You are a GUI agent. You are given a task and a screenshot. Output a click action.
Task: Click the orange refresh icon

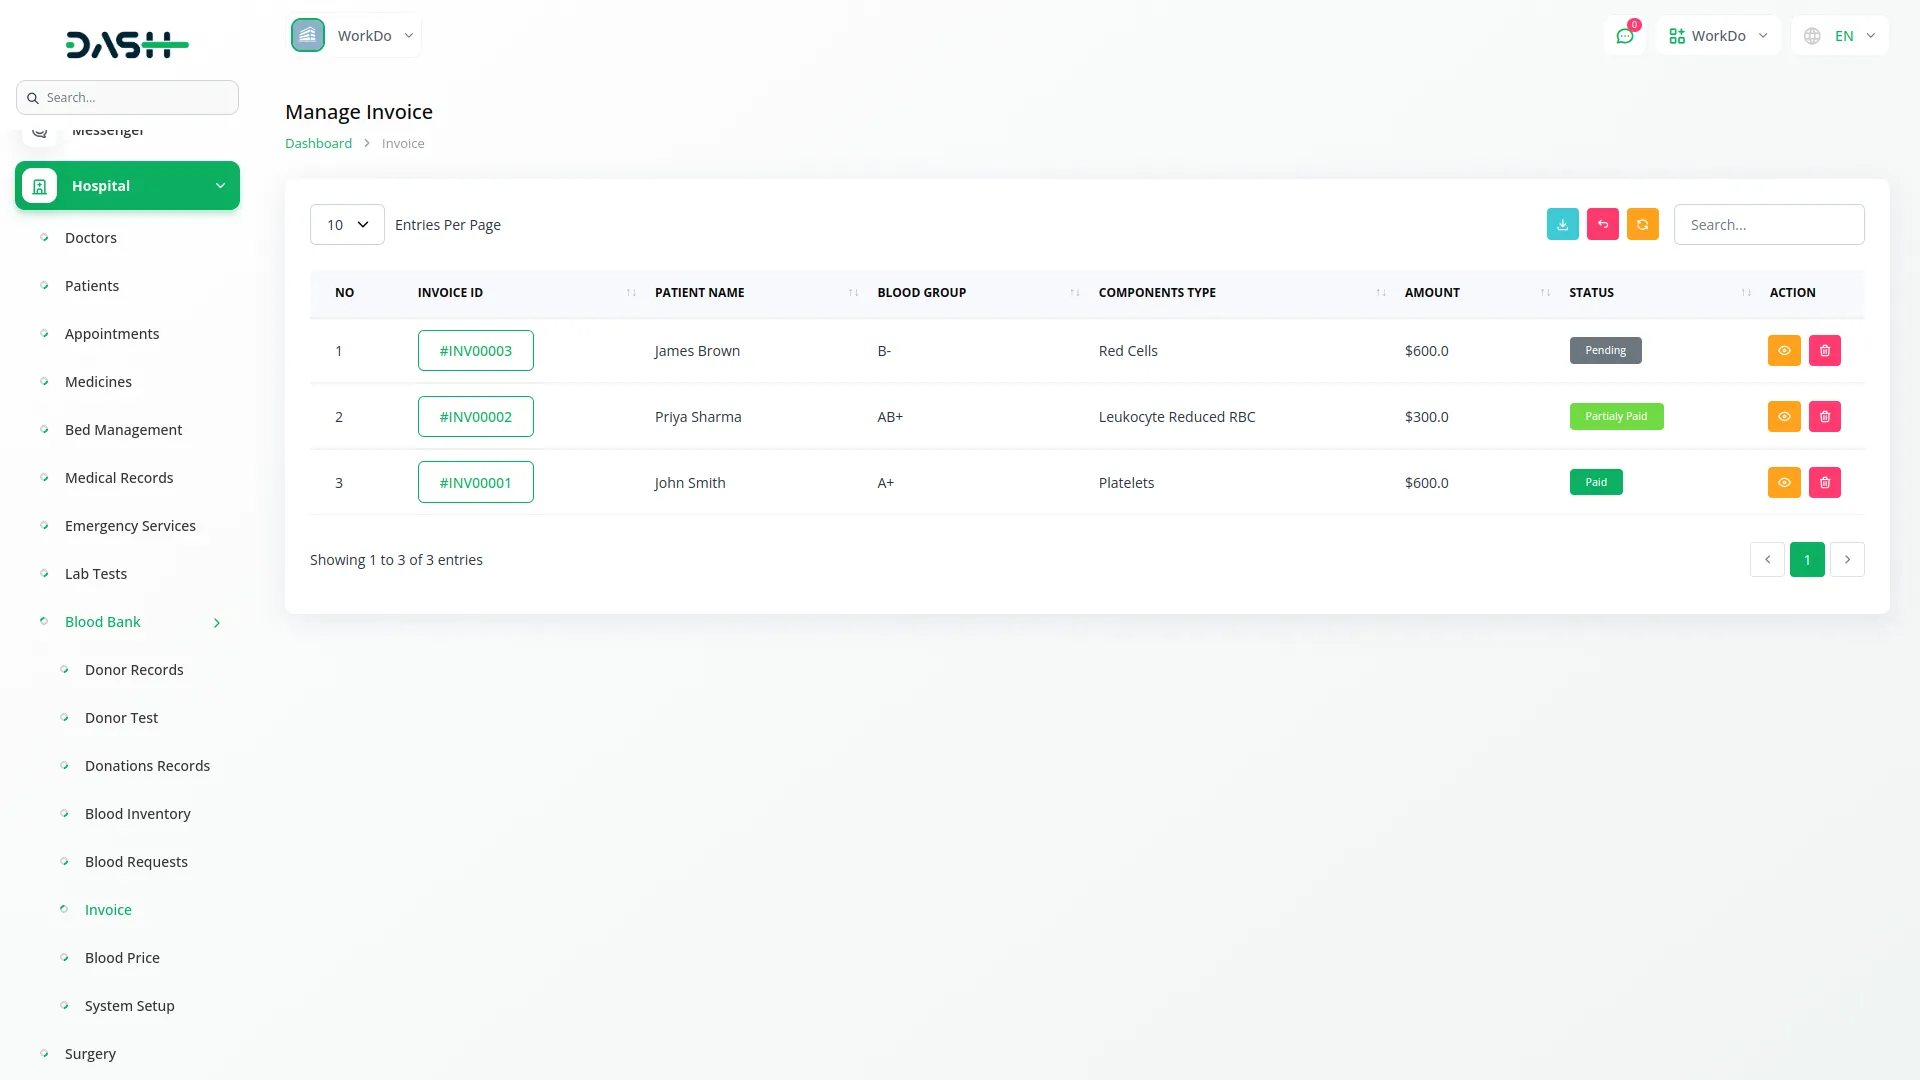tap(1642, 224)
